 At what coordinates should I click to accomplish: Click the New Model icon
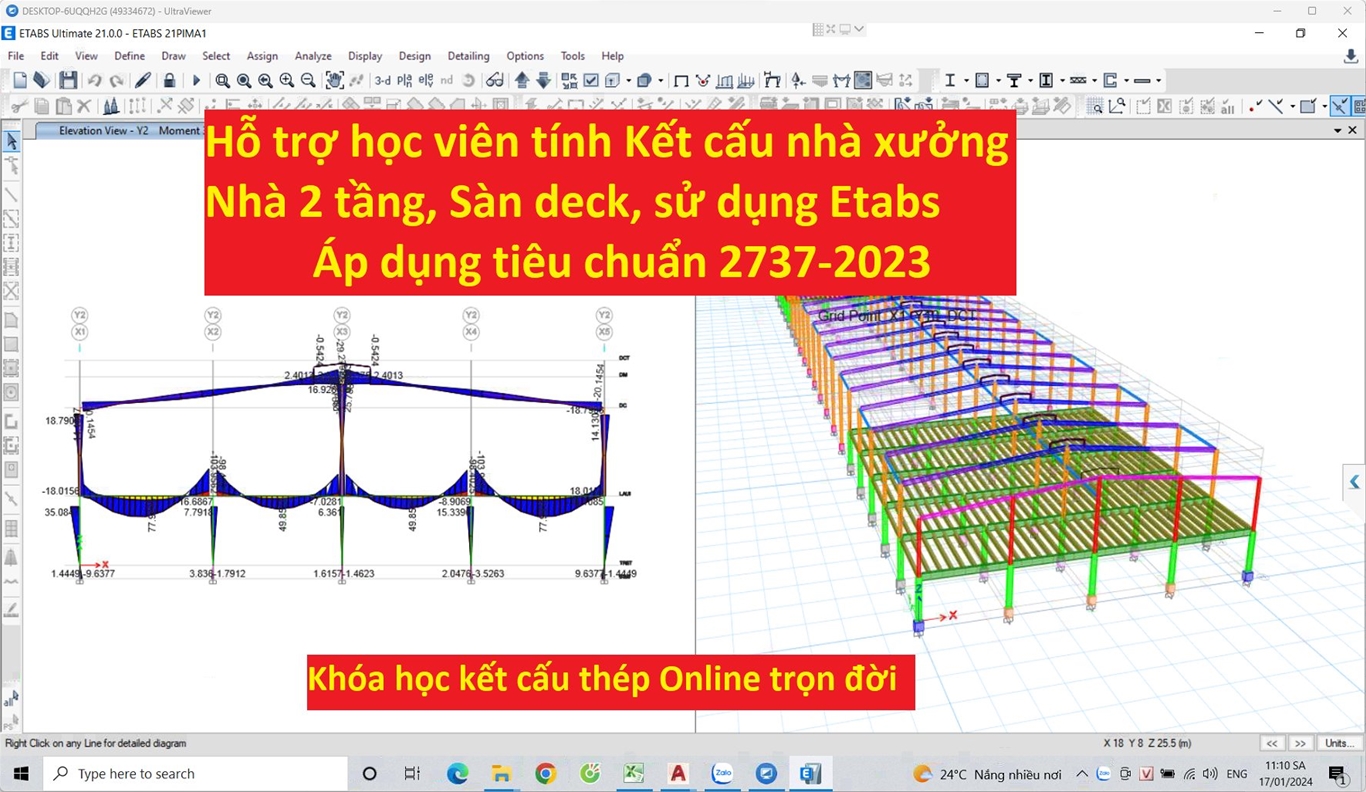(x=20, y=80)
